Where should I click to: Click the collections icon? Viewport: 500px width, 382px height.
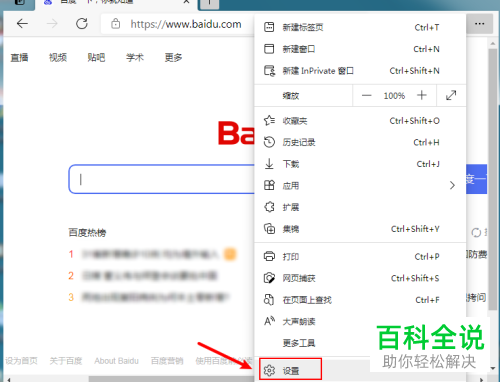click(x=269, y=229)
